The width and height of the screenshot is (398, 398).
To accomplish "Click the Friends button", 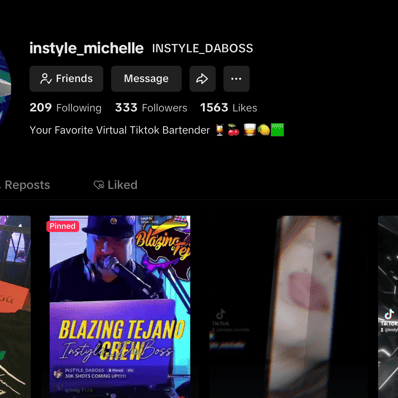I will coord(66,79).
